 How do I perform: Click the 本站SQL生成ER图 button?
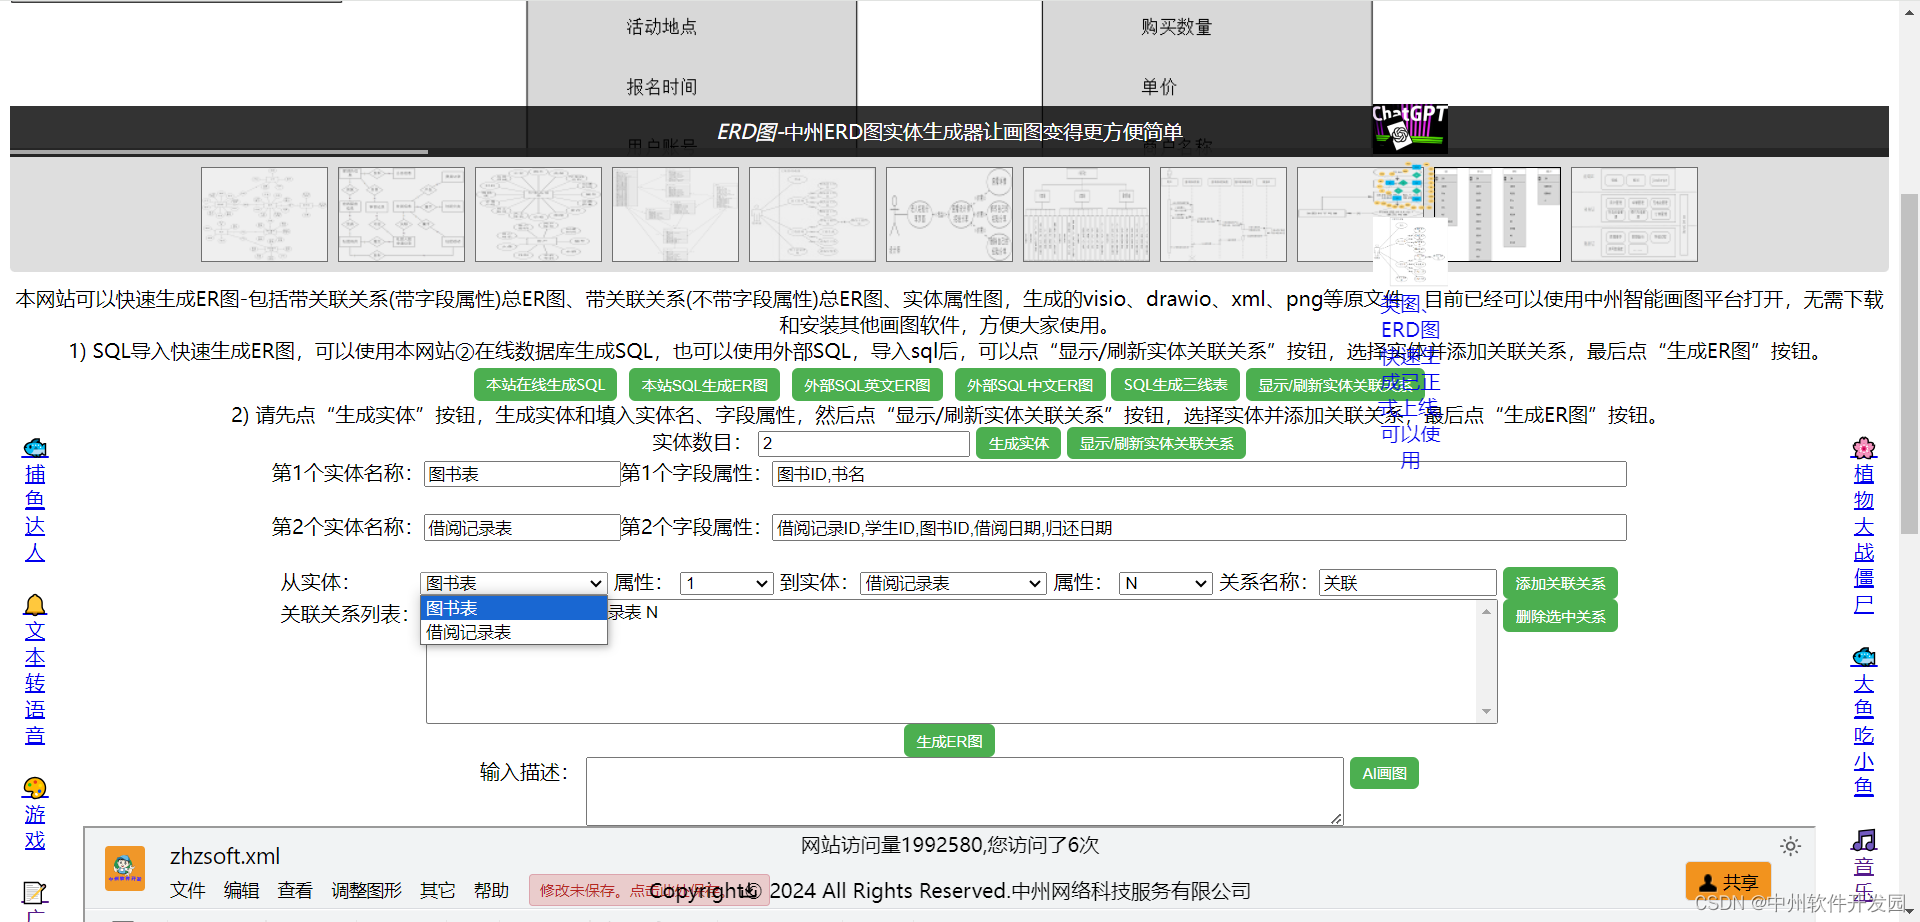click(705, 385)
